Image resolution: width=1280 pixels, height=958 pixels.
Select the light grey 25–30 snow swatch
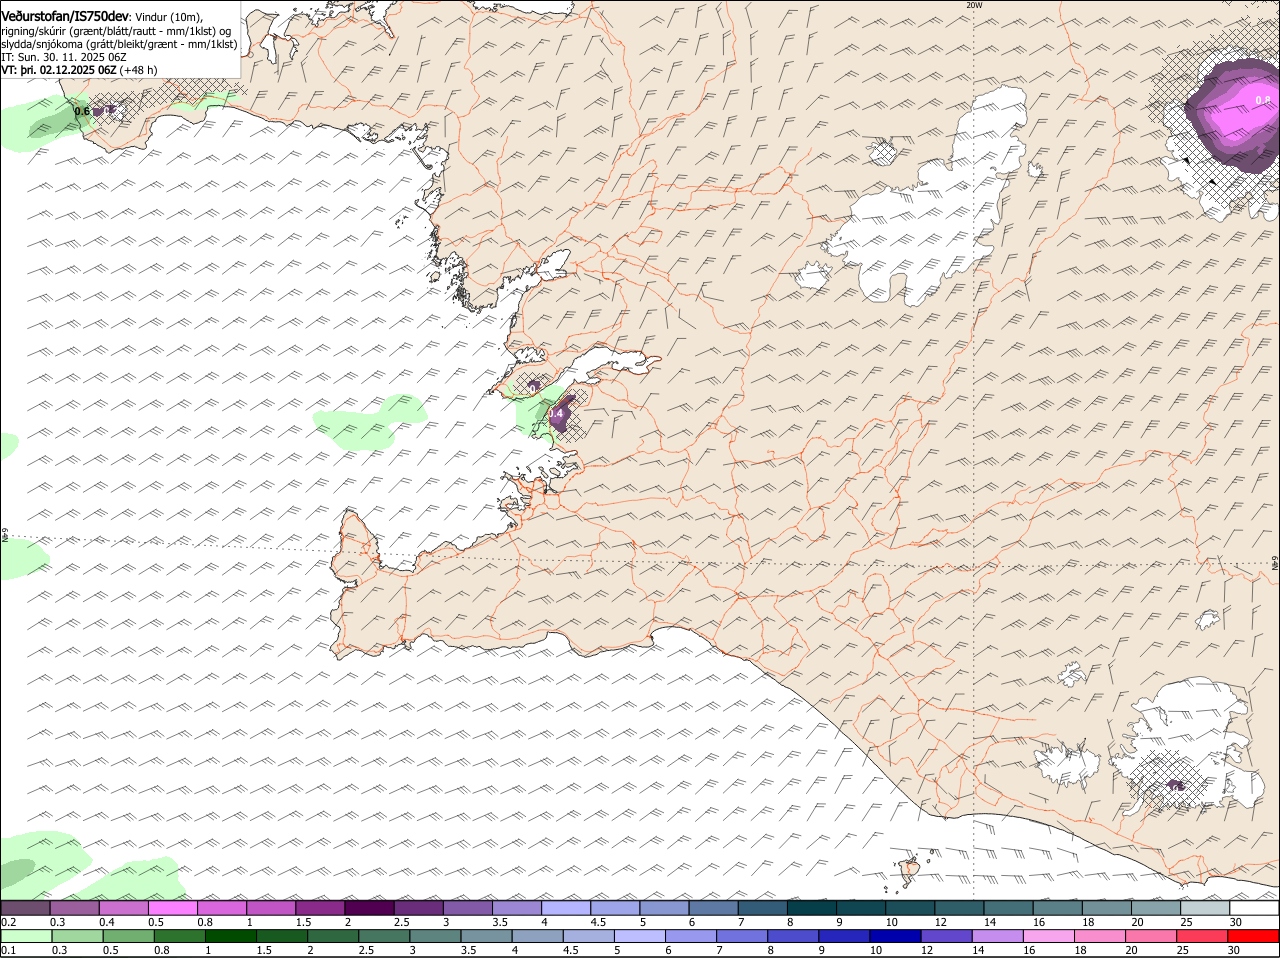click(1206, 907)
